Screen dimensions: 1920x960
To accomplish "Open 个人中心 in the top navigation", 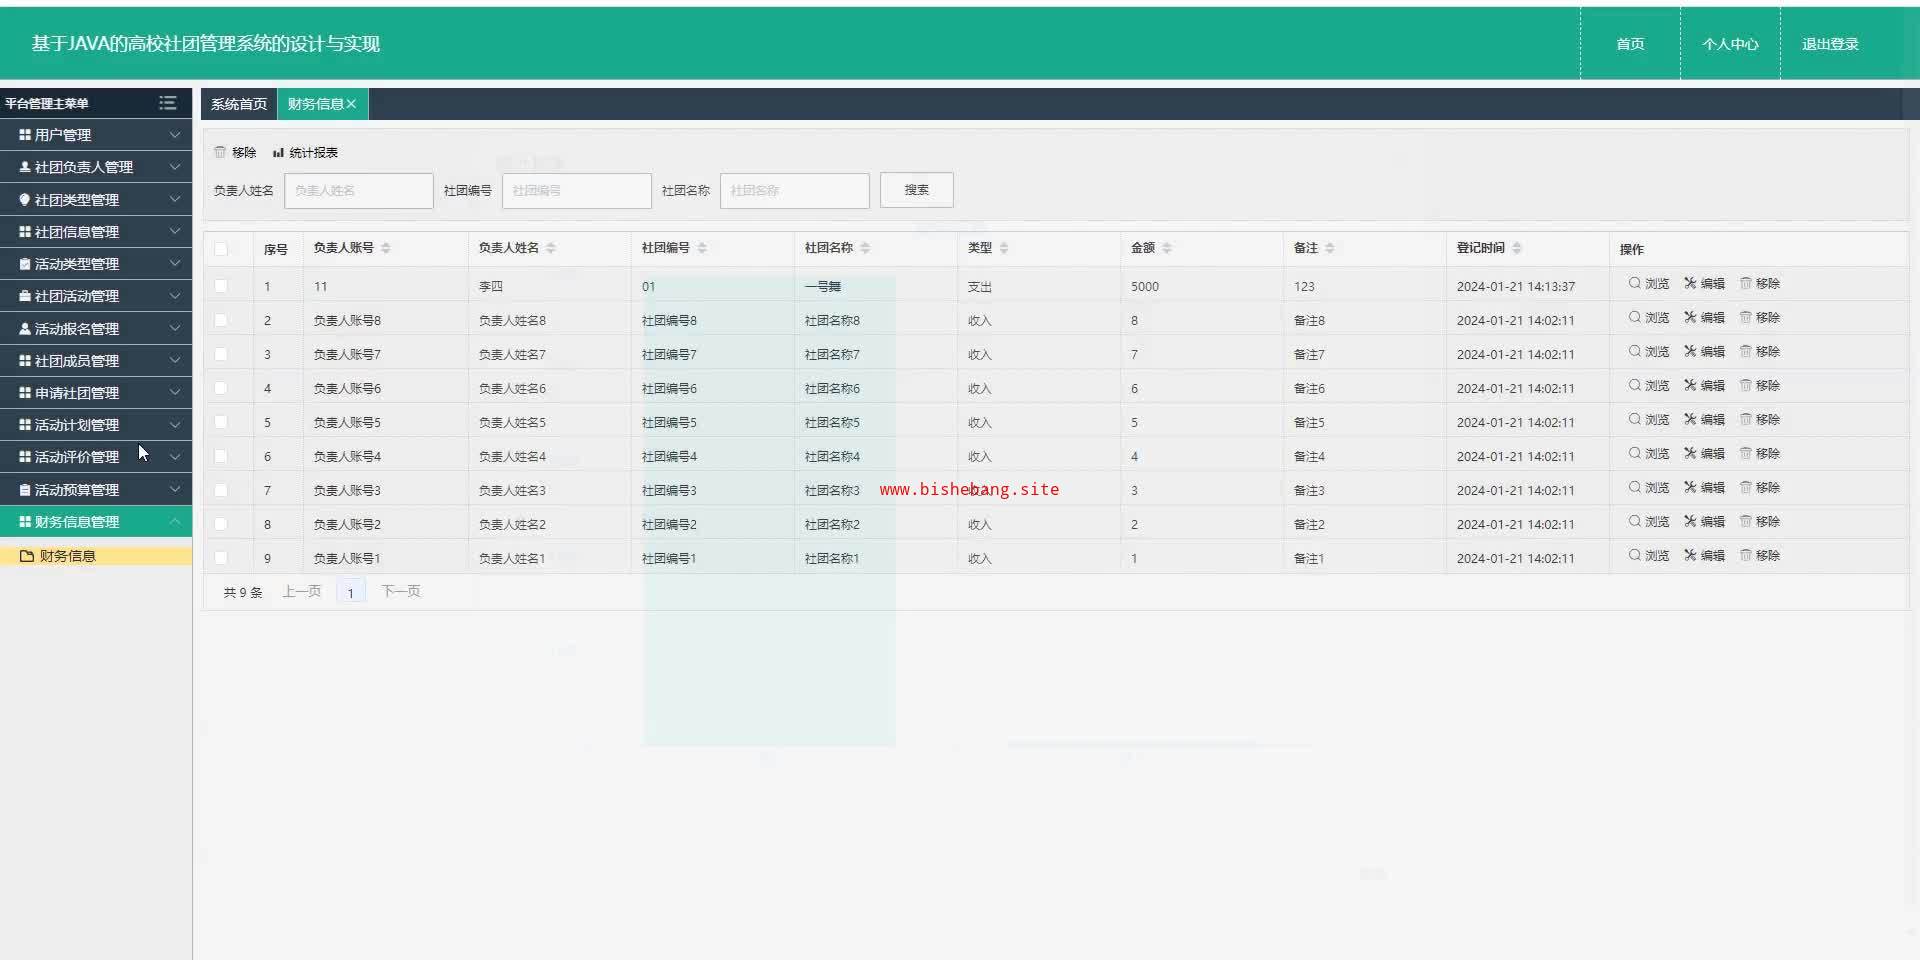I will (1730, 44).
